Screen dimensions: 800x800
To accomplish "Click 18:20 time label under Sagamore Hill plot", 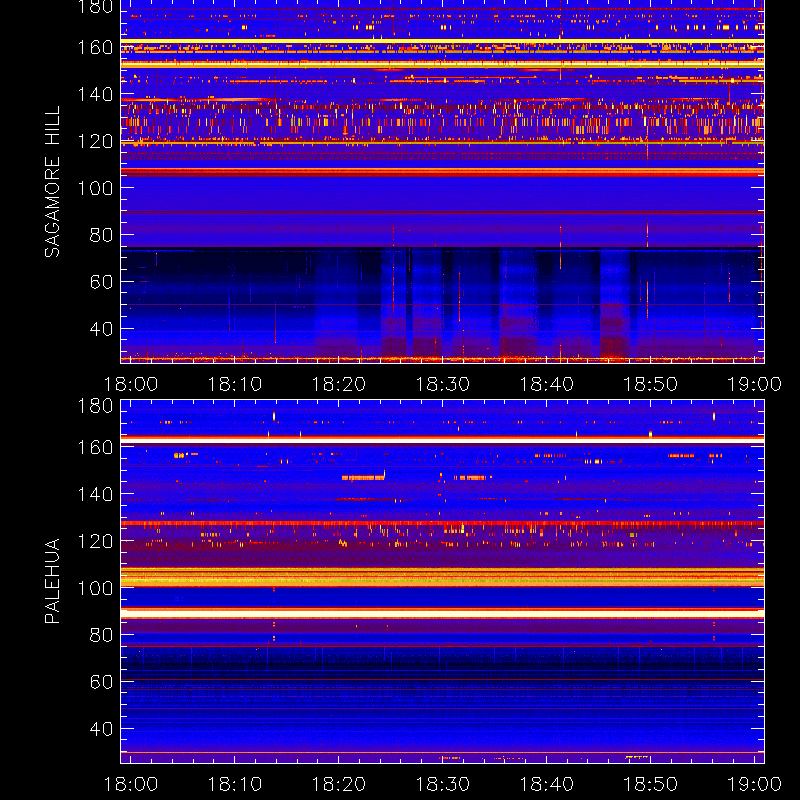I will tap(339, 384).
